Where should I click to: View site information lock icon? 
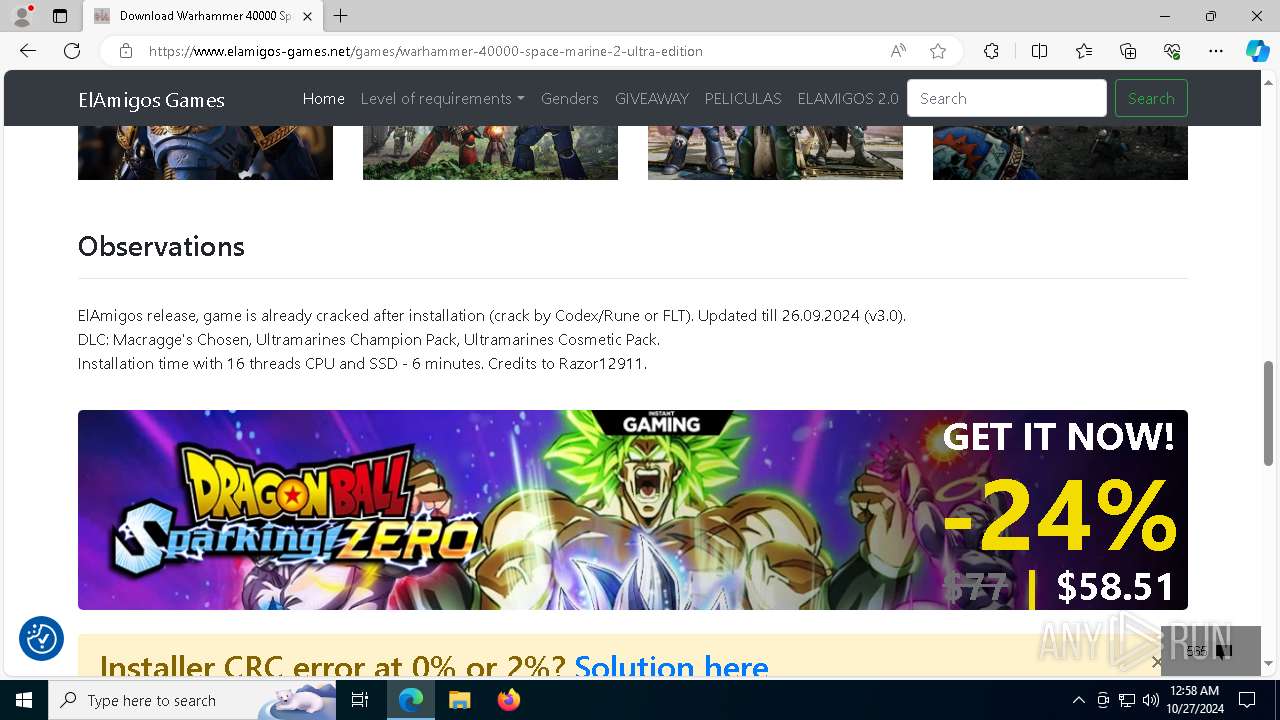click(125, 51)
